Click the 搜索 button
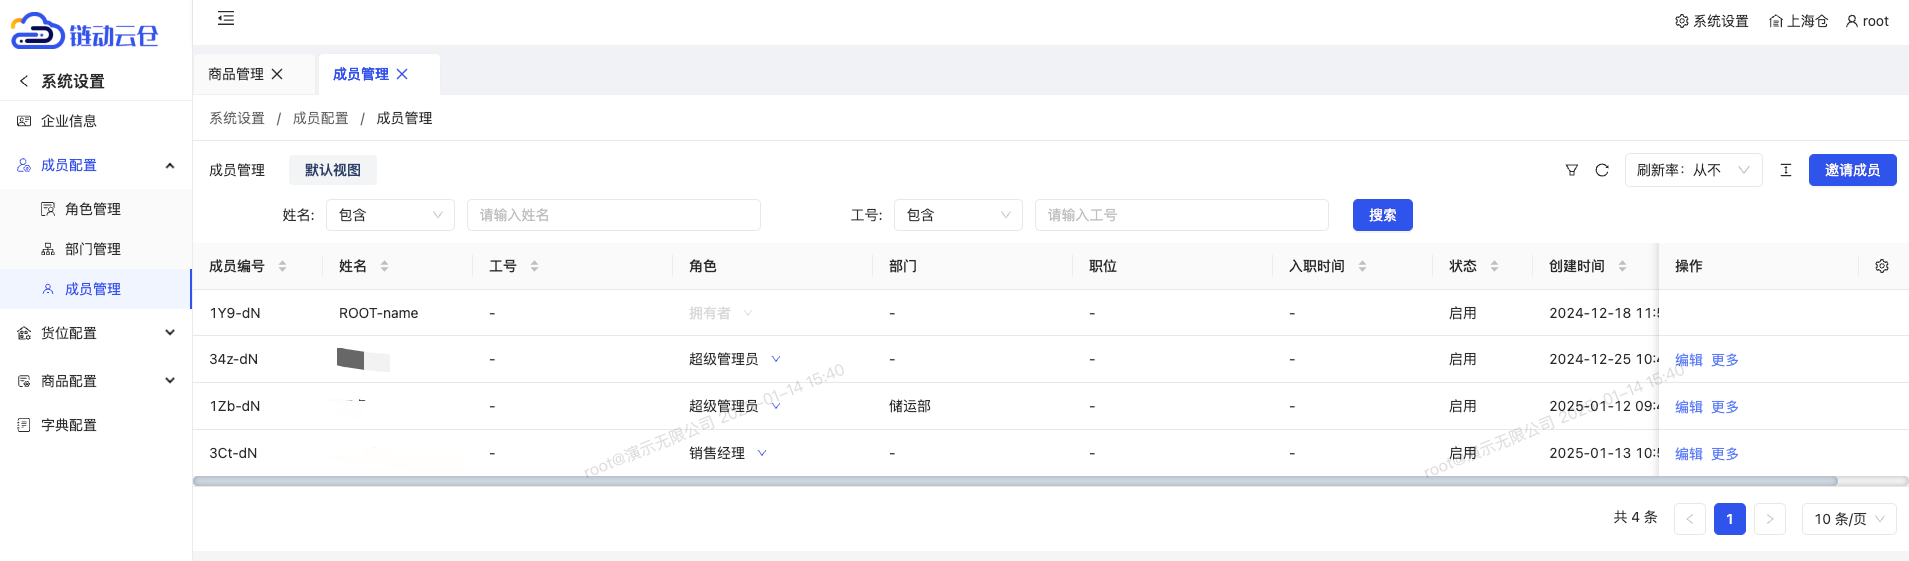 (x=1382, y=215)
